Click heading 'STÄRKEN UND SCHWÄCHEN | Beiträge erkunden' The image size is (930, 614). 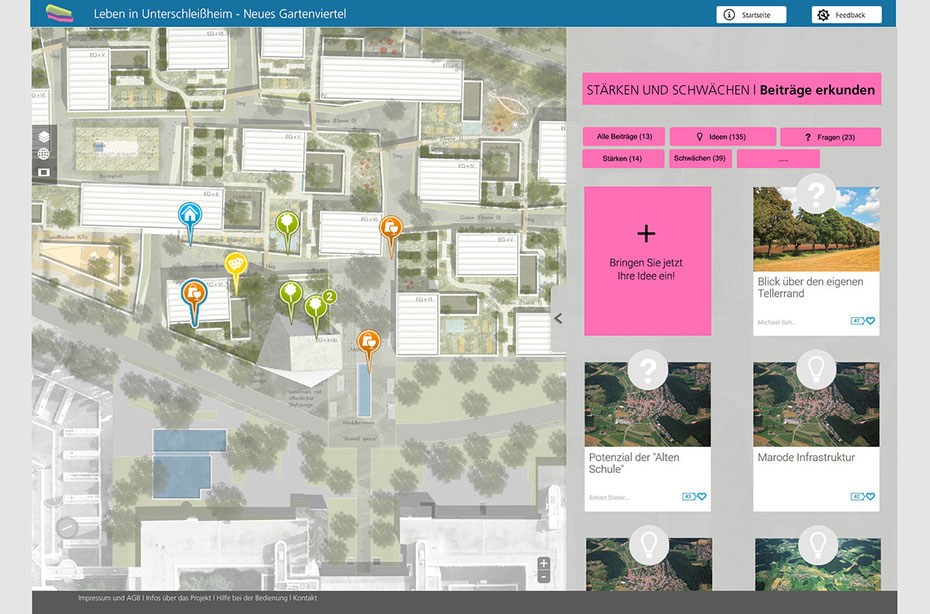pyautogui.click(x=731, y=90)
